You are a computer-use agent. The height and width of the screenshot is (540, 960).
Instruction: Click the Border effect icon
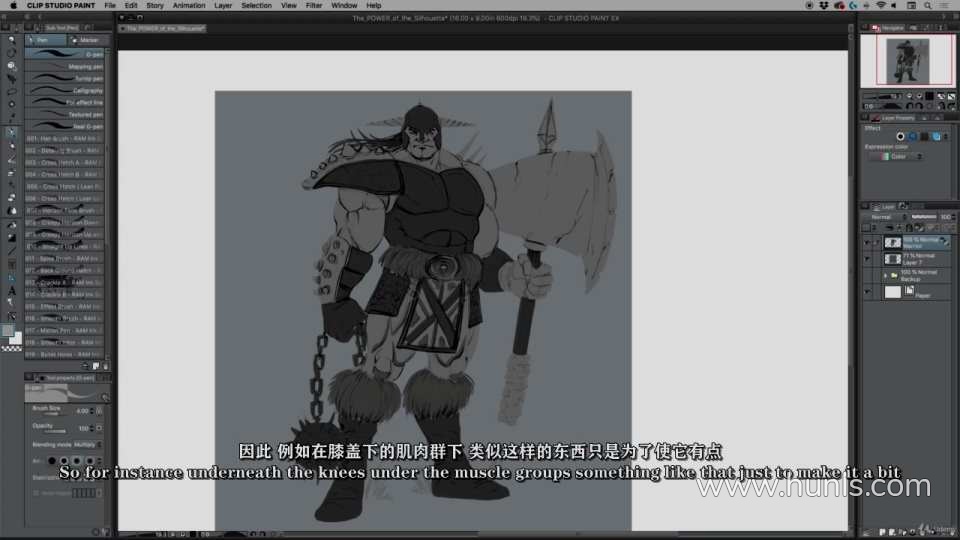(900, 136)
